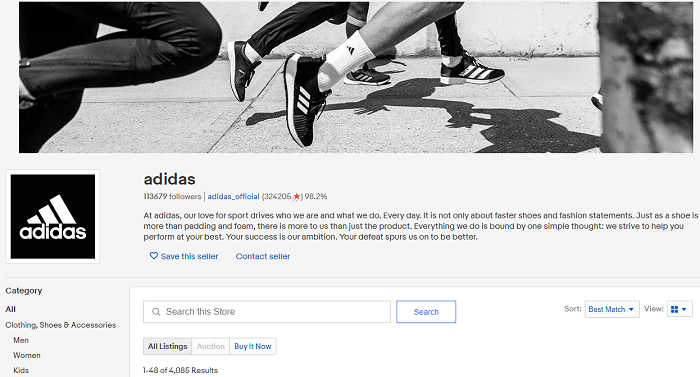Click the adidas store logo image
700x377 pixels.
pos(53,216)
